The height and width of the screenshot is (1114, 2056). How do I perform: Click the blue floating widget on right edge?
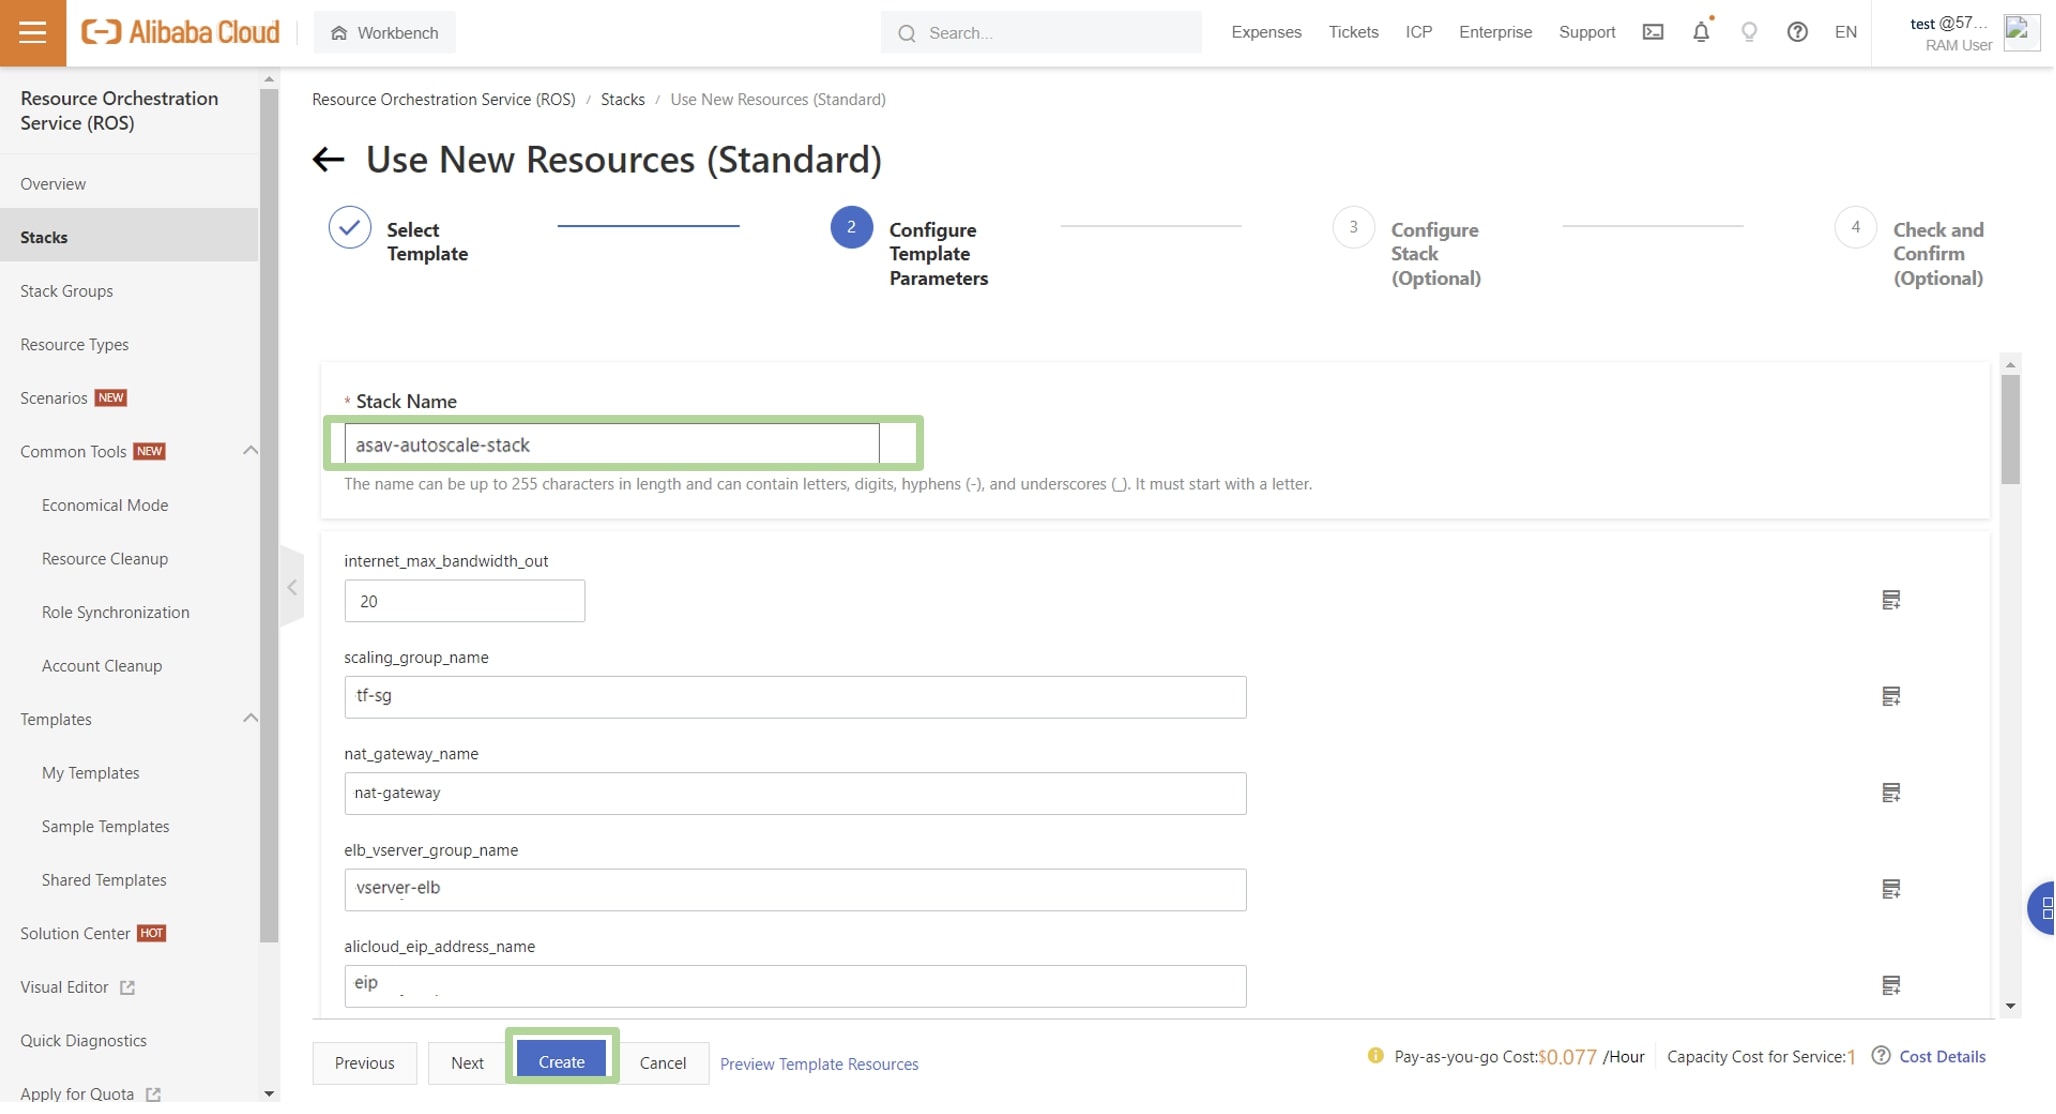(x=2043, y=908)
